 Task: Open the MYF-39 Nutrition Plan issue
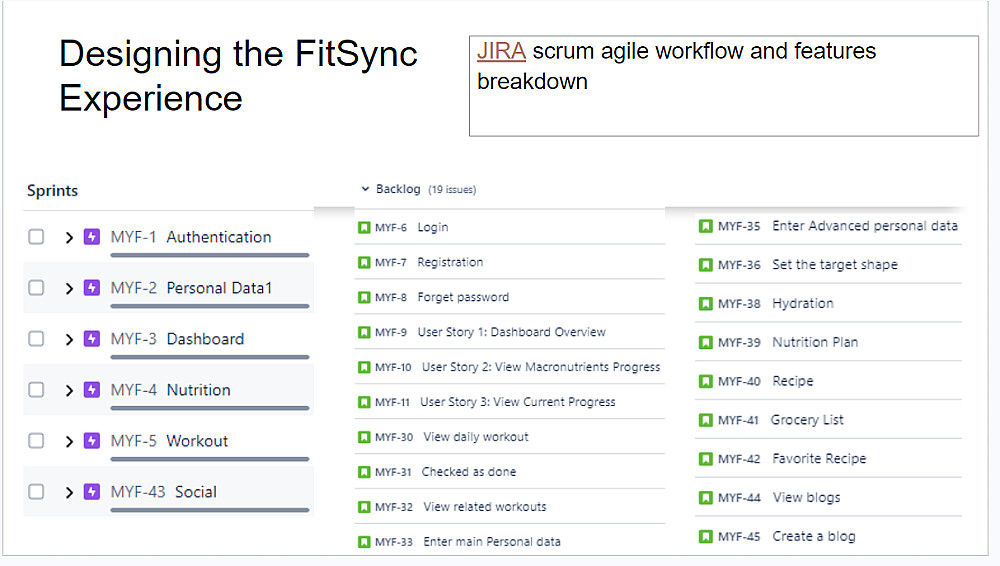[x=814, y=342]
